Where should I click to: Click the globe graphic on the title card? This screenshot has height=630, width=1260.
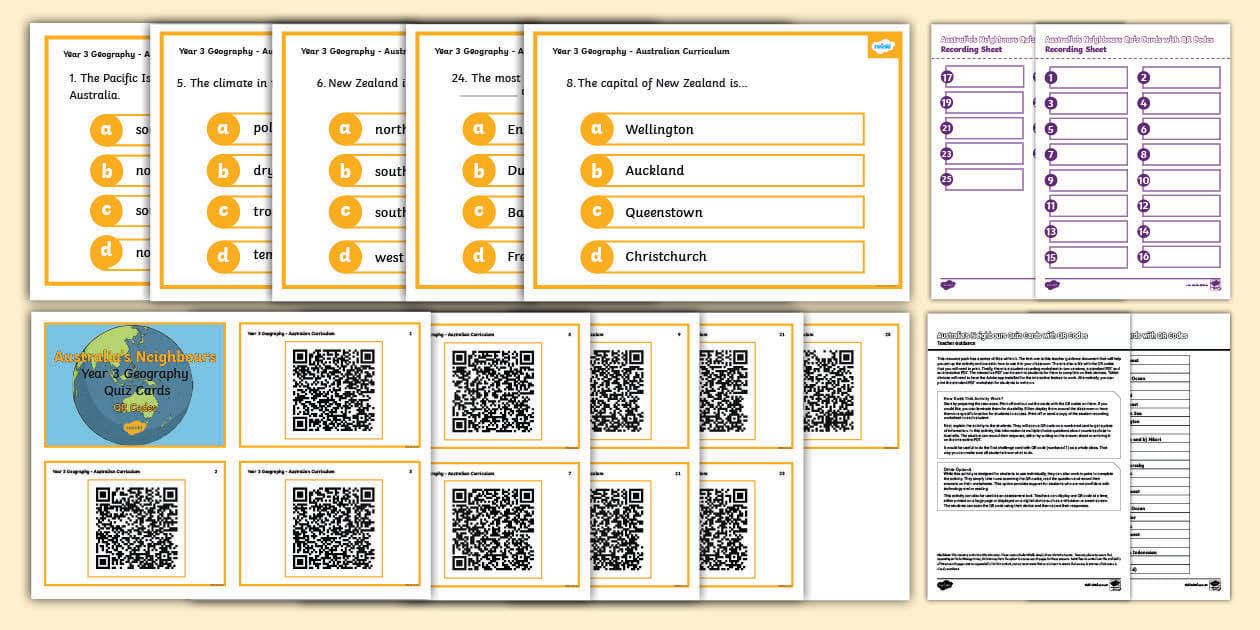coord(135,385)
